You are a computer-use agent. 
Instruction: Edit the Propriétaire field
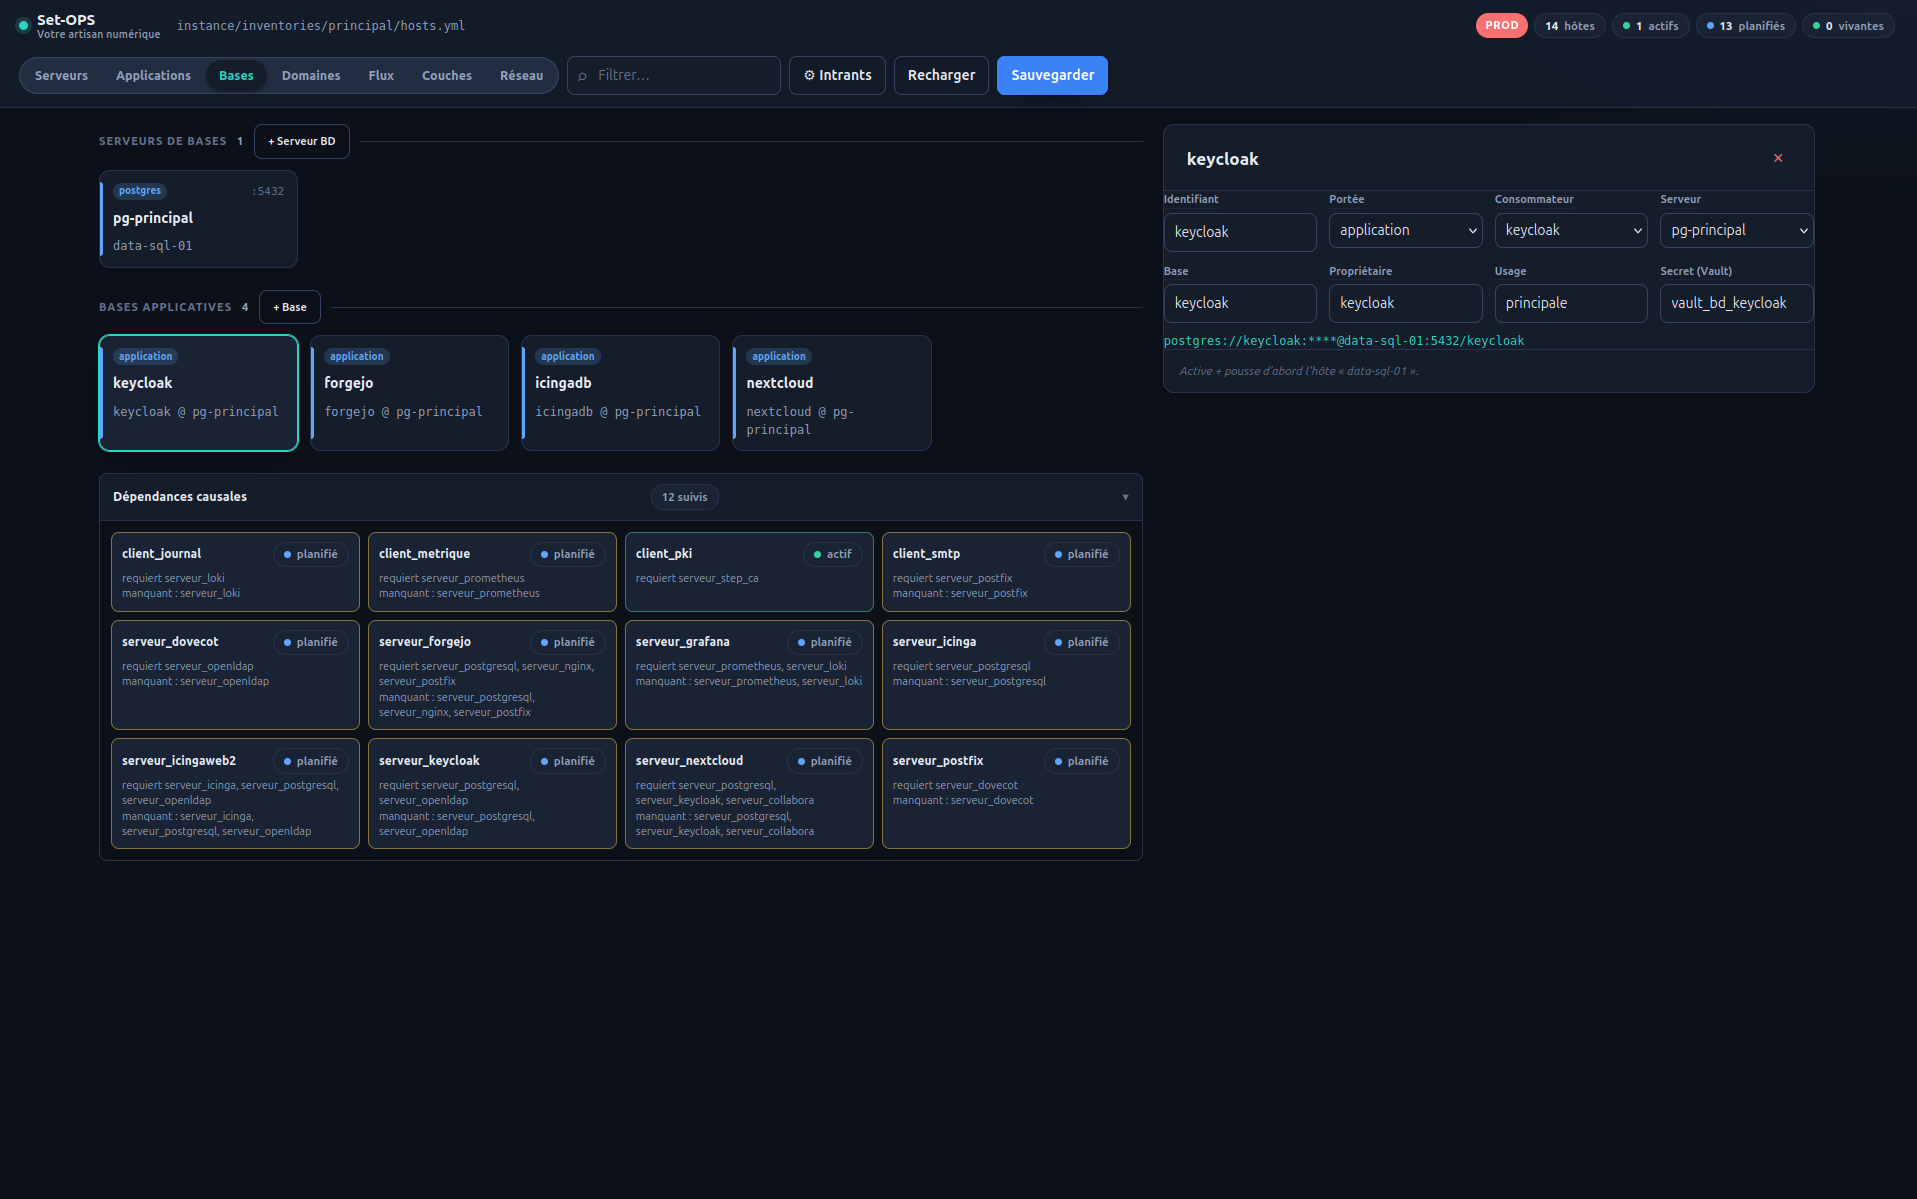click(1405, 304)
